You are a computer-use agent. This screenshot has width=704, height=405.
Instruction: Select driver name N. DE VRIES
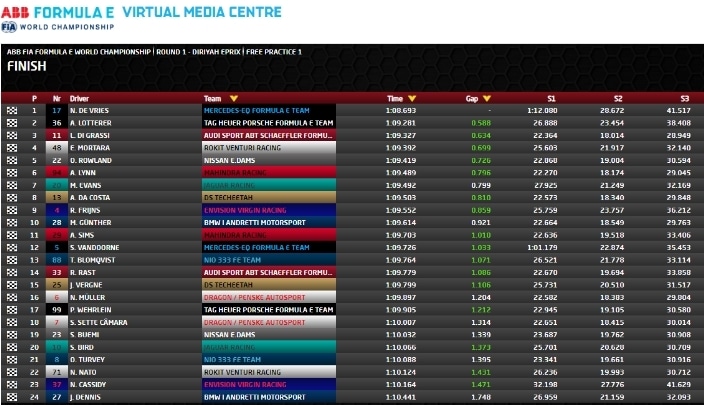[89, 110]
